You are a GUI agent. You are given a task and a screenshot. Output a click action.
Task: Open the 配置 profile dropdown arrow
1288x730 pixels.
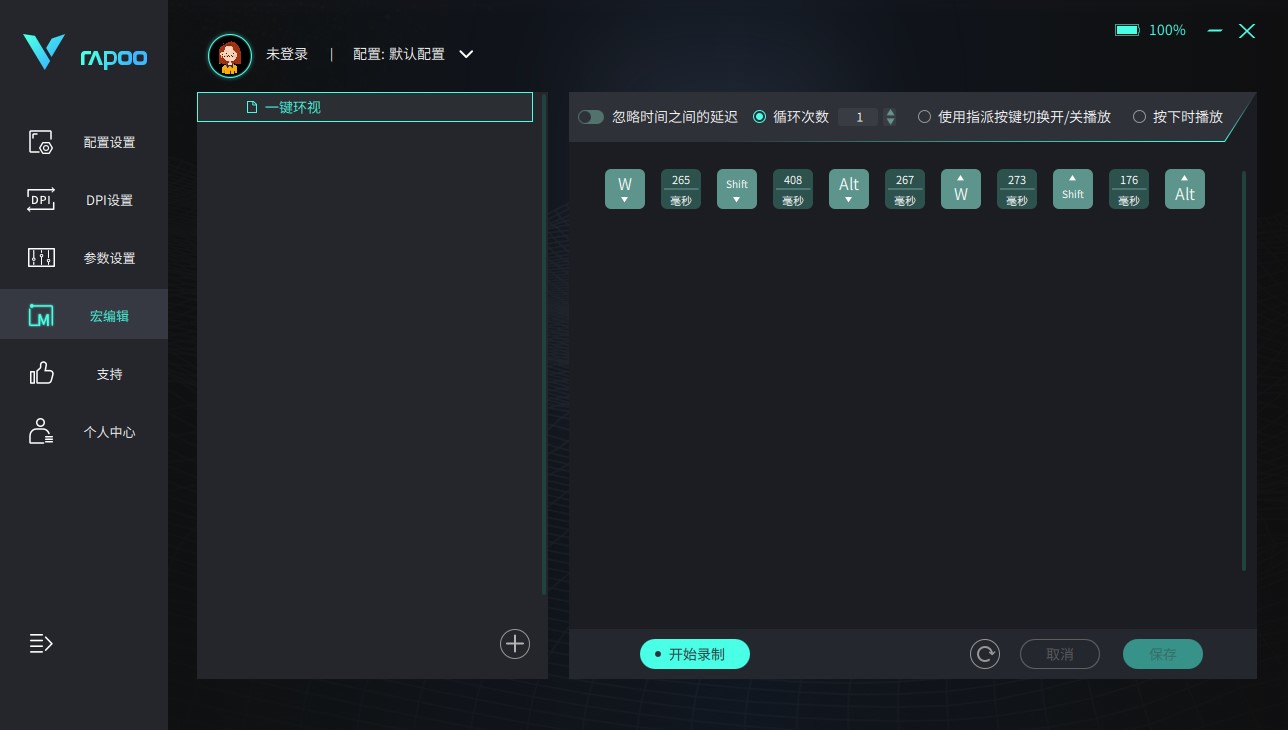point(466,54)
